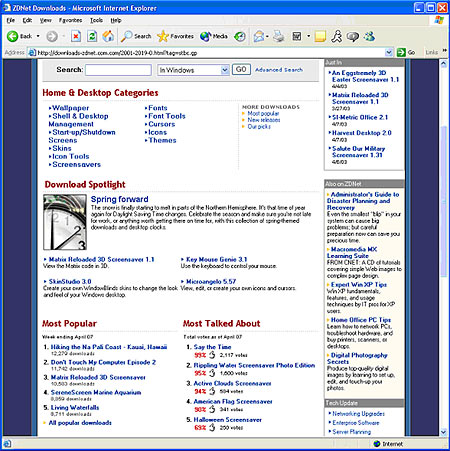Open Networking Upgrades link
Image resolution: width=450 pixels, height=451 pixels.
[x=358, y=414]
